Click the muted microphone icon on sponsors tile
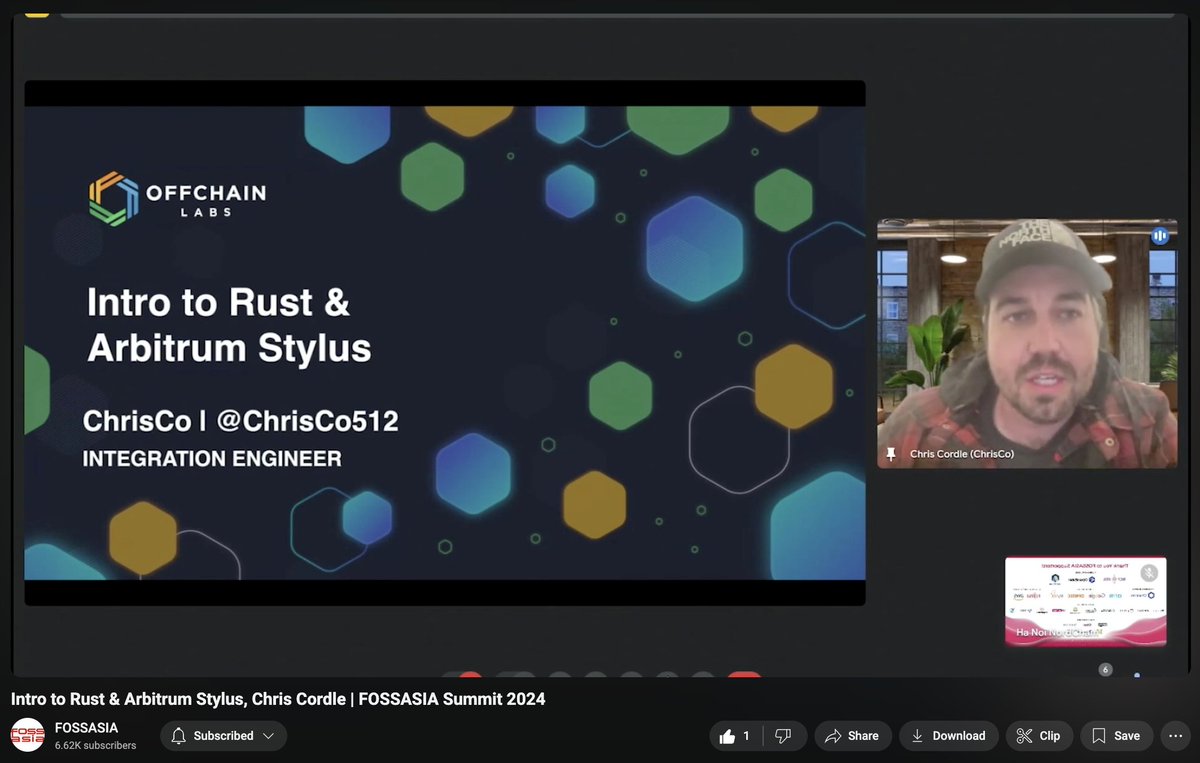This screenshot has width=1200, height=763. click(x=1150, y=573)
